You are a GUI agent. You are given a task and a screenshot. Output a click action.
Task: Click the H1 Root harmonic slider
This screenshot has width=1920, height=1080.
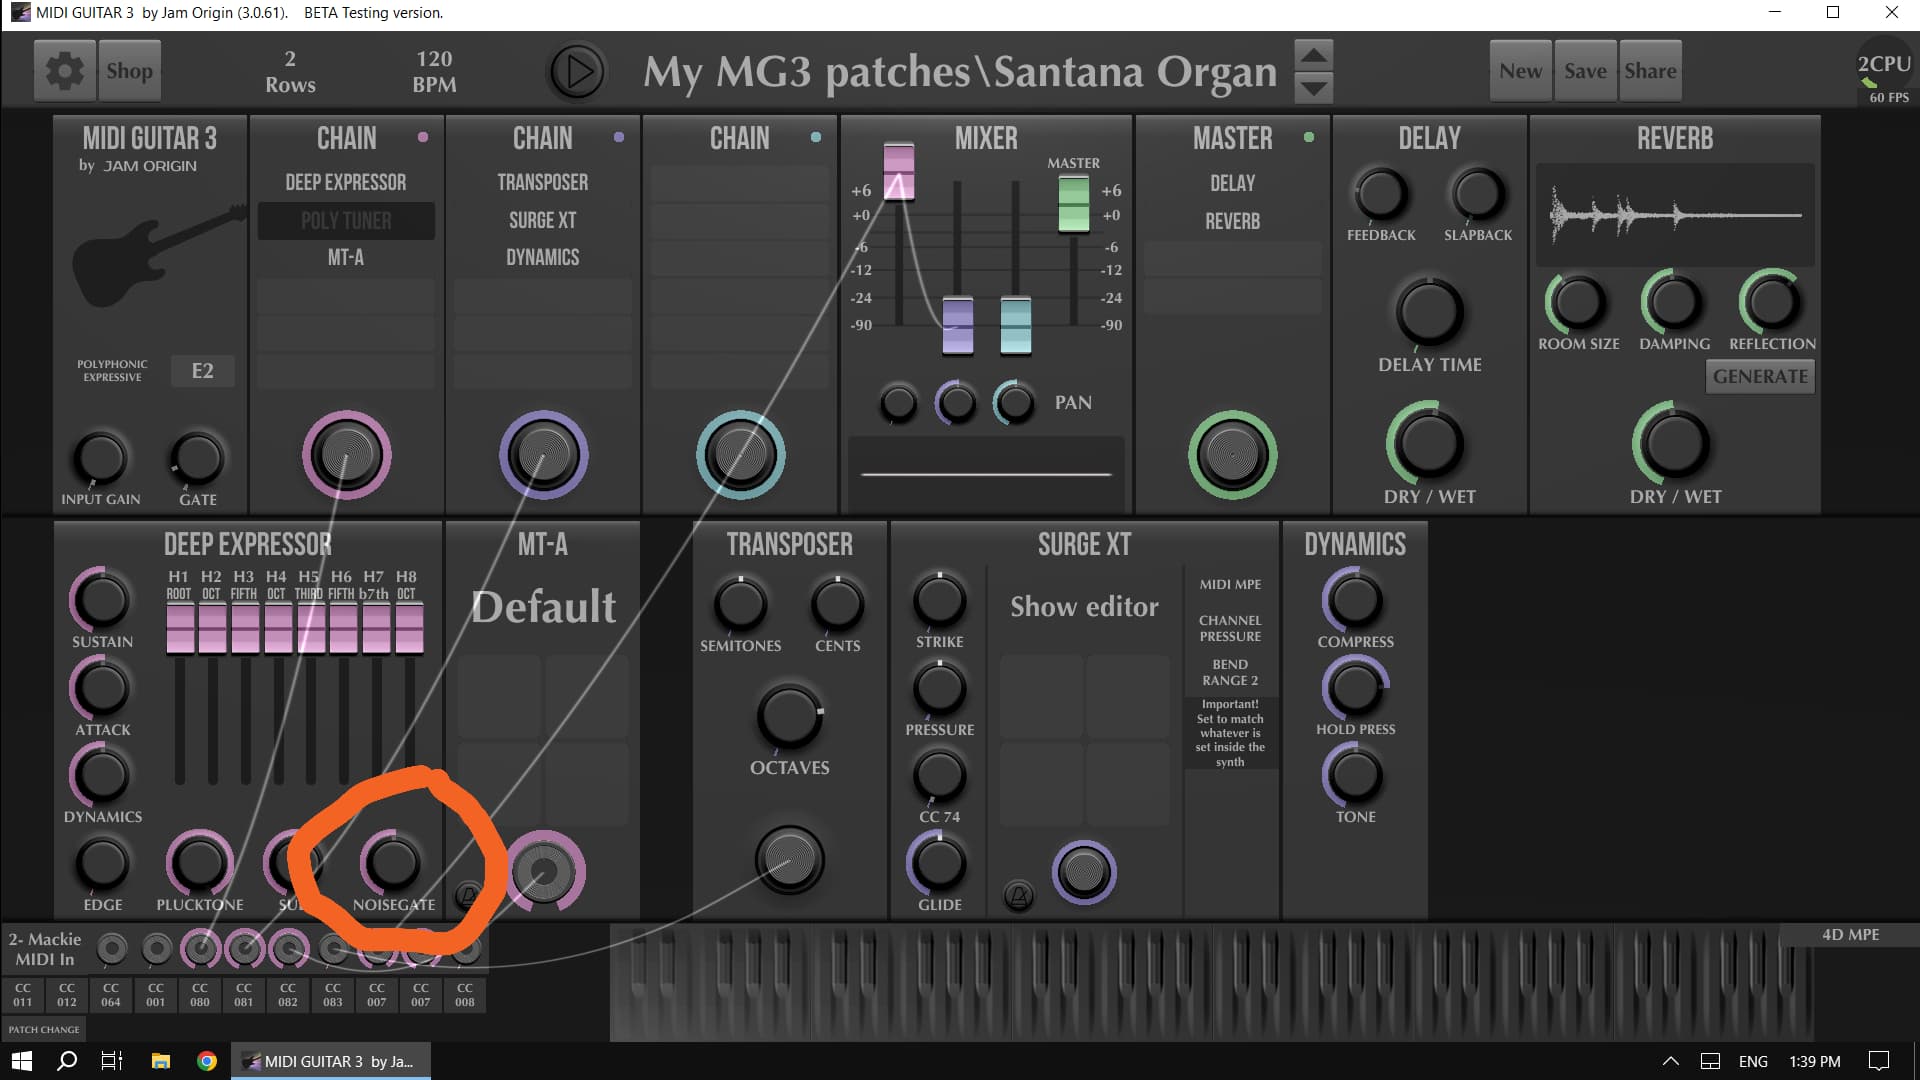pos(180,628)
